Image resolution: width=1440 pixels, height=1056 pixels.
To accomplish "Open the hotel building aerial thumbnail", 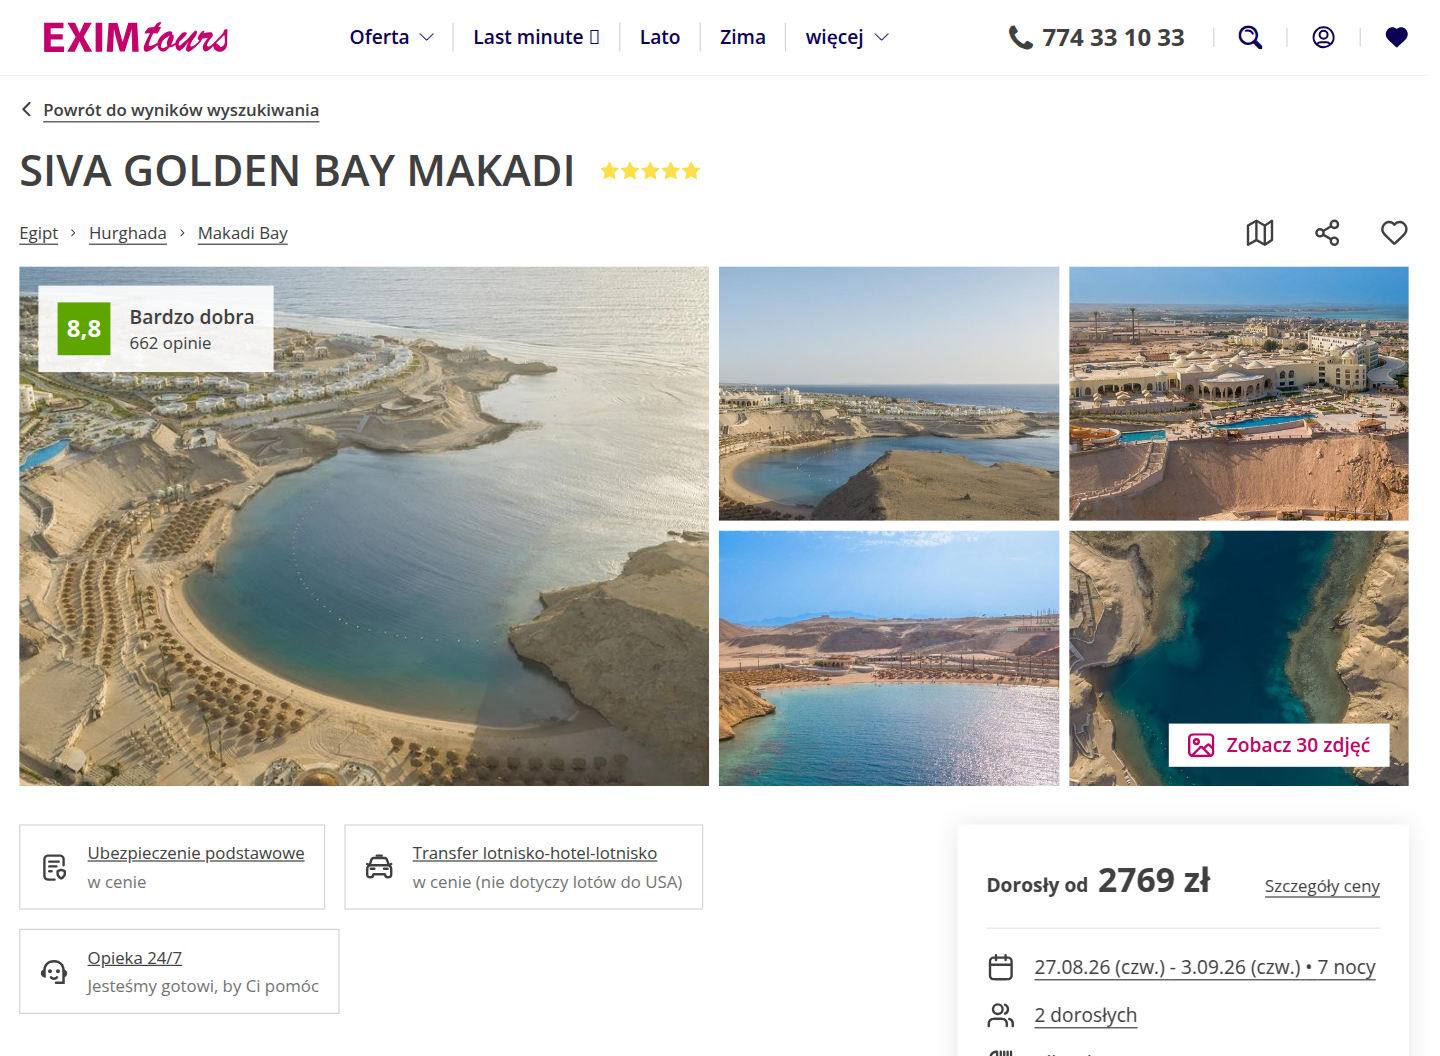I will point(1239,393).
